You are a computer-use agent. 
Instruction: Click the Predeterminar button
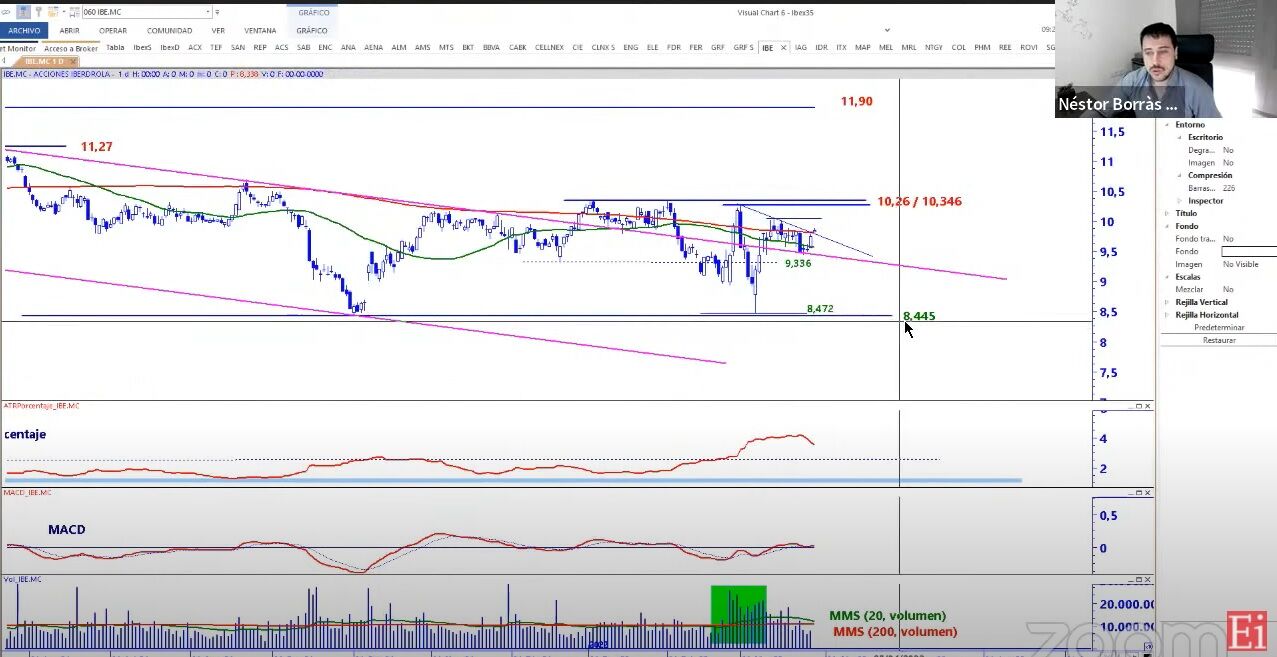pyautogui.click(x=1219, y=327)
